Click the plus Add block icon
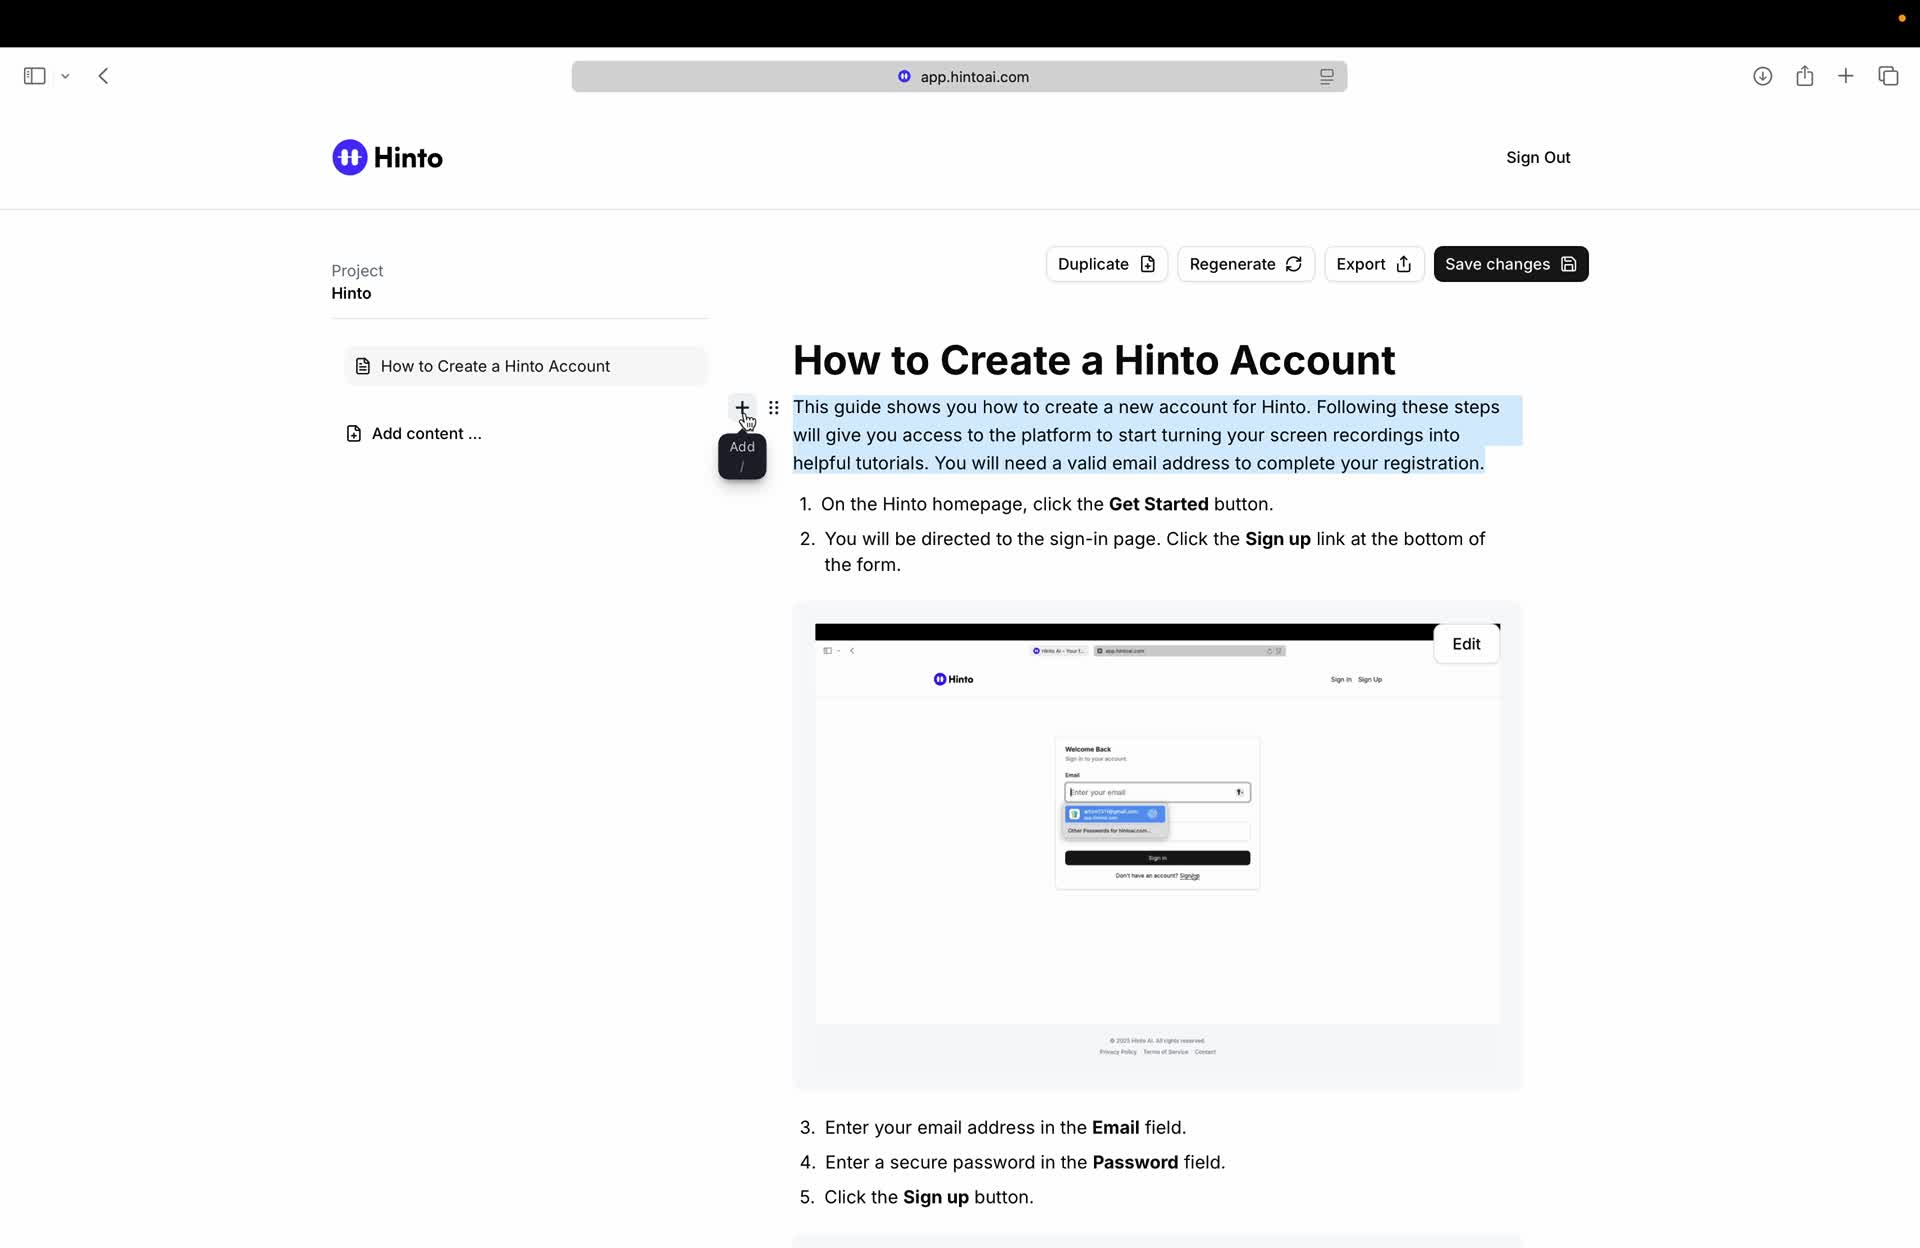 (741, 407)
